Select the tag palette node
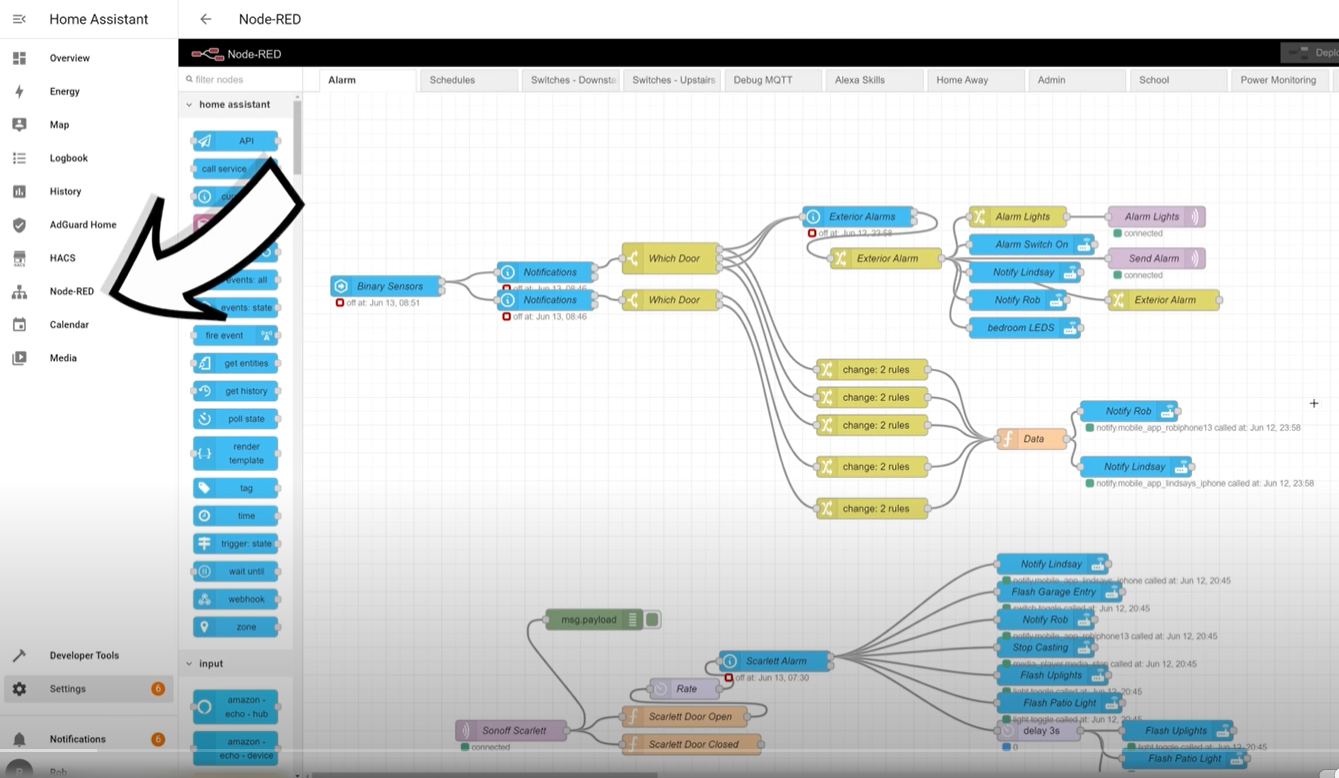1339x778 pixels. pyautogui.click(x=235, y=488)
